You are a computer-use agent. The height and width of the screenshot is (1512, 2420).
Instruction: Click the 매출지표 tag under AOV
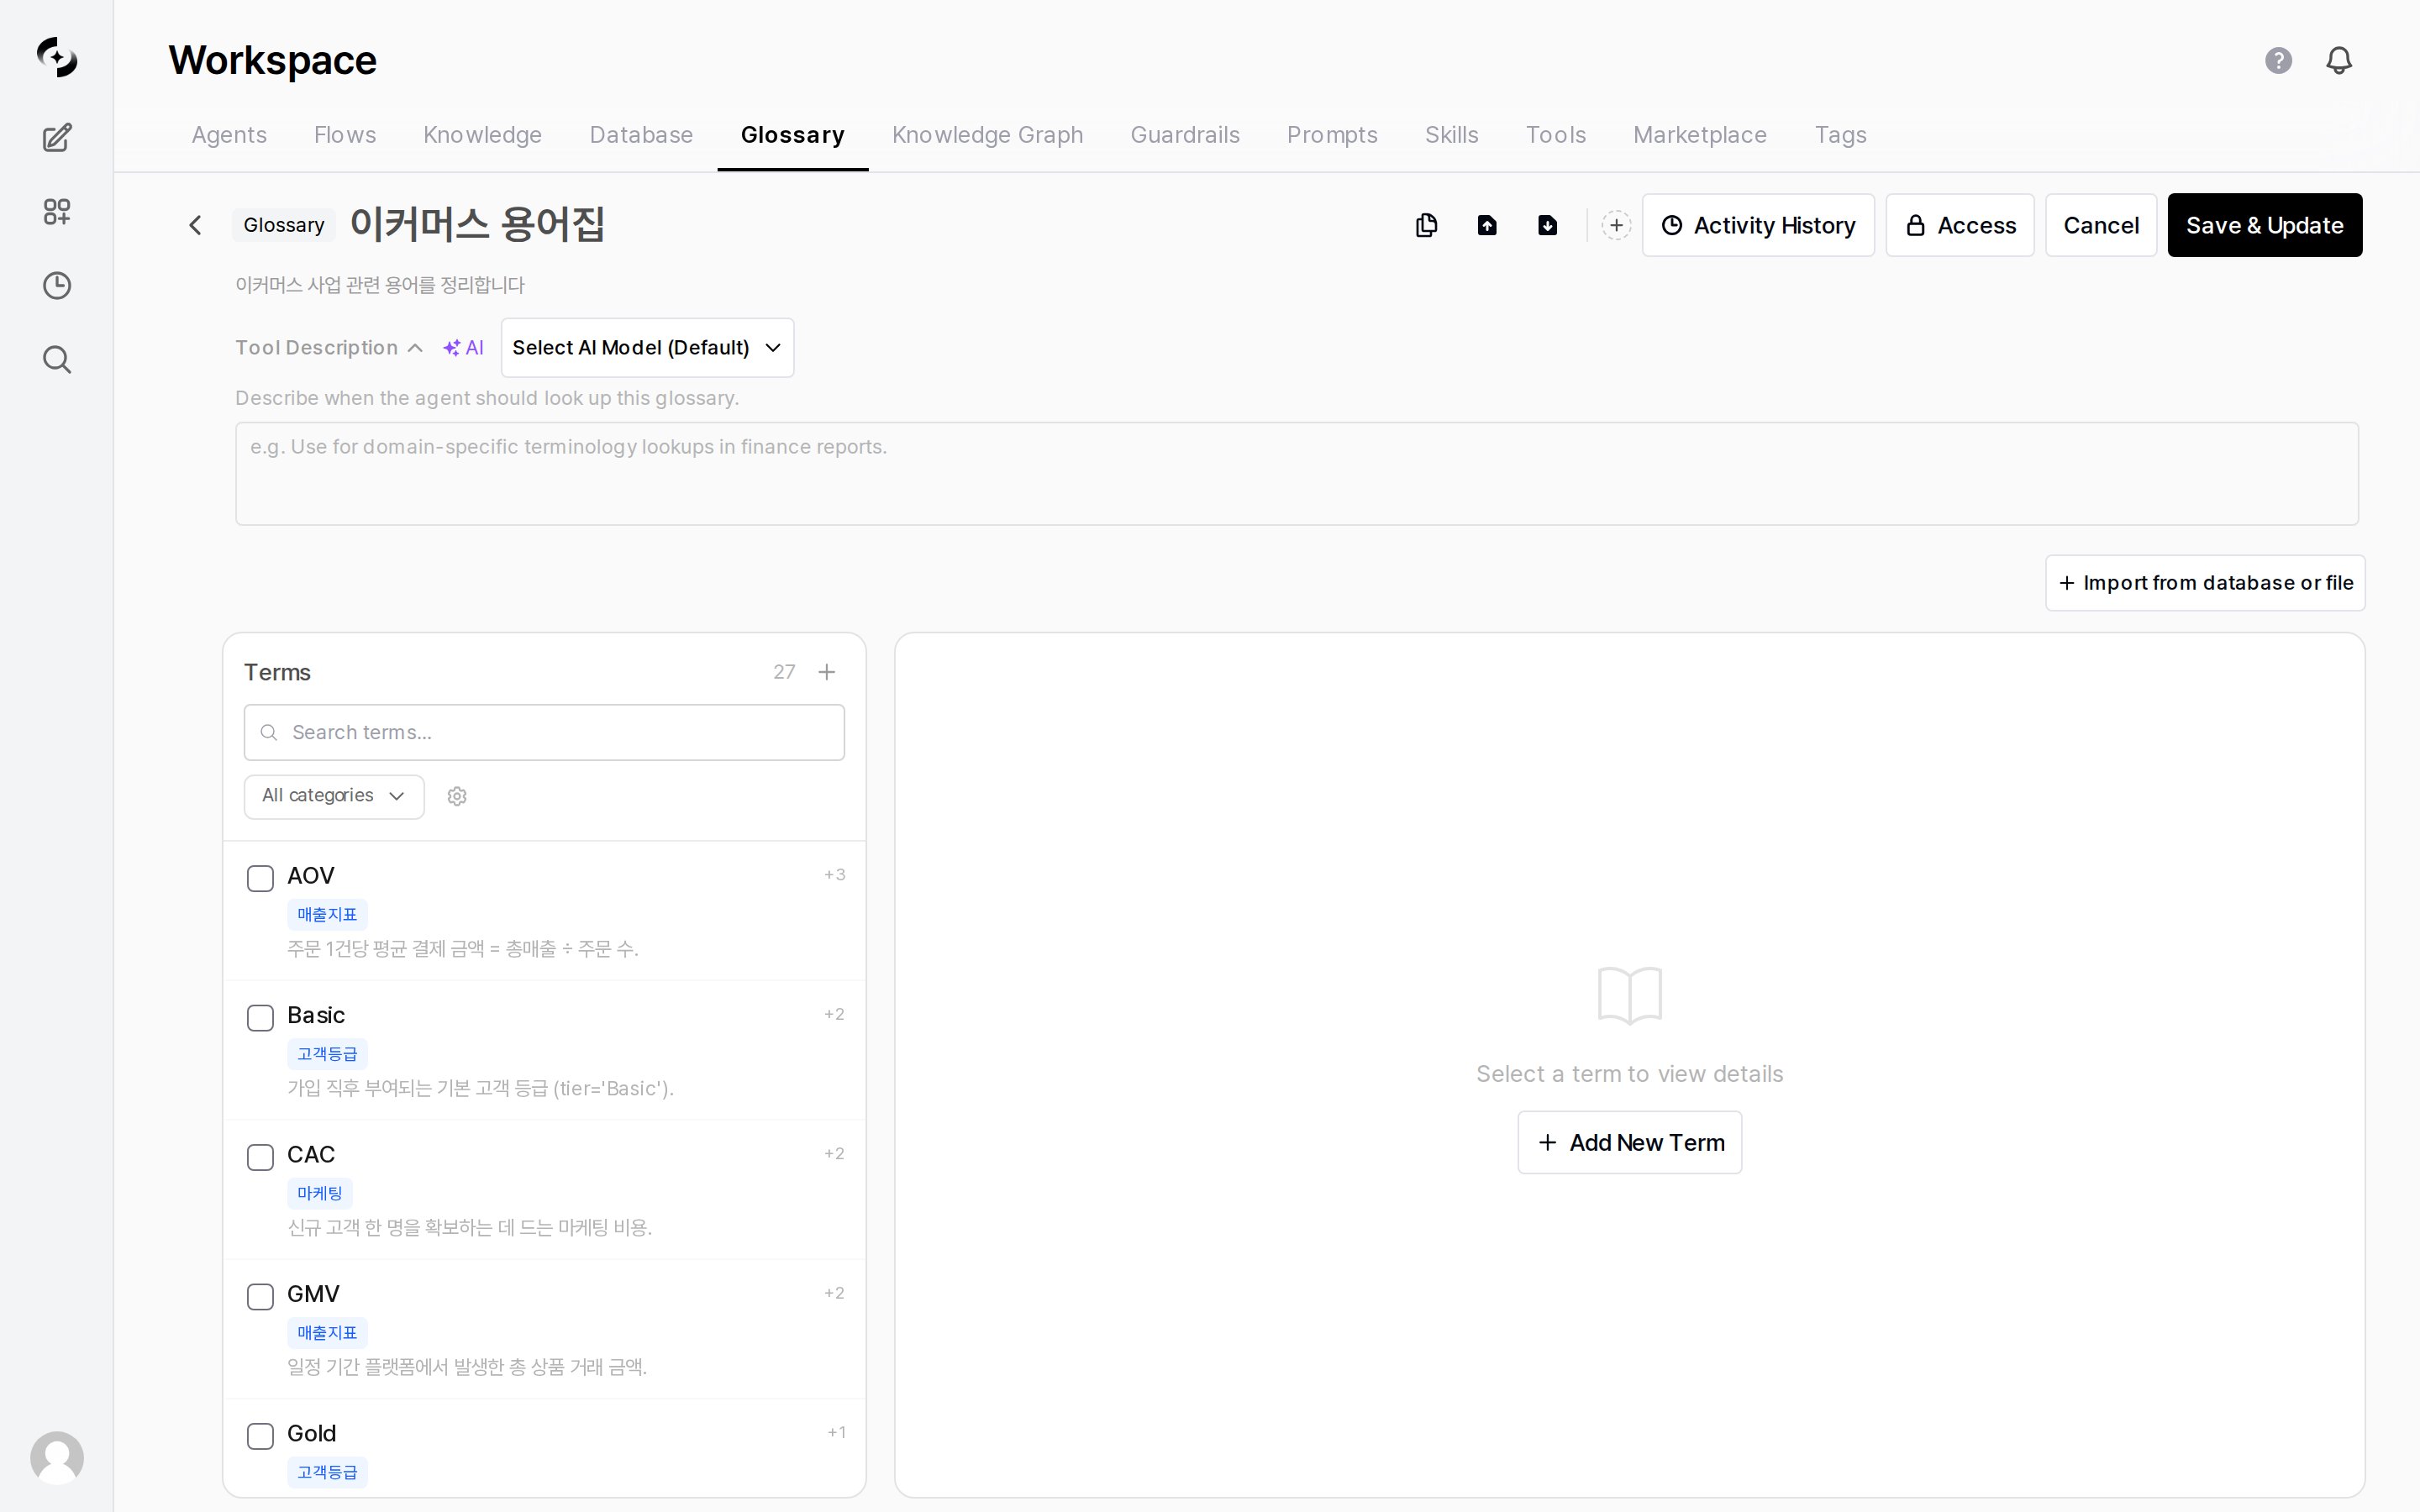point(327,915)
